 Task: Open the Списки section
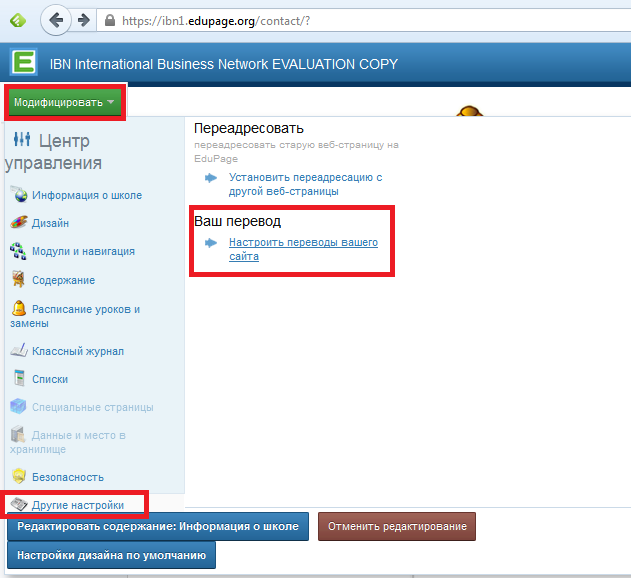(x=50, y=379)
